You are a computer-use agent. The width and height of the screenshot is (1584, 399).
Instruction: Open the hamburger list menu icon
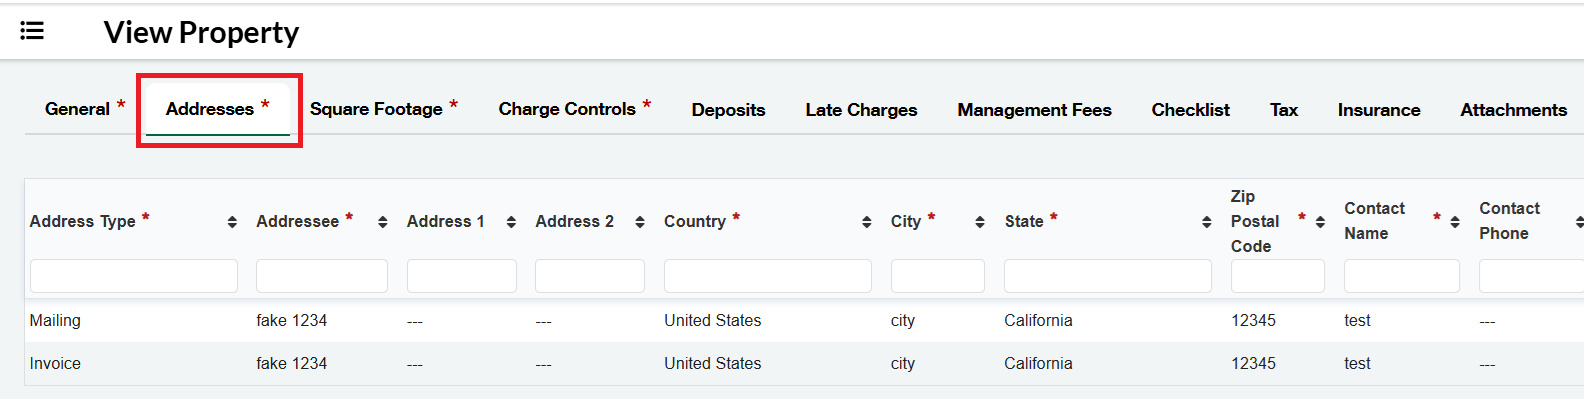[32, 31]
